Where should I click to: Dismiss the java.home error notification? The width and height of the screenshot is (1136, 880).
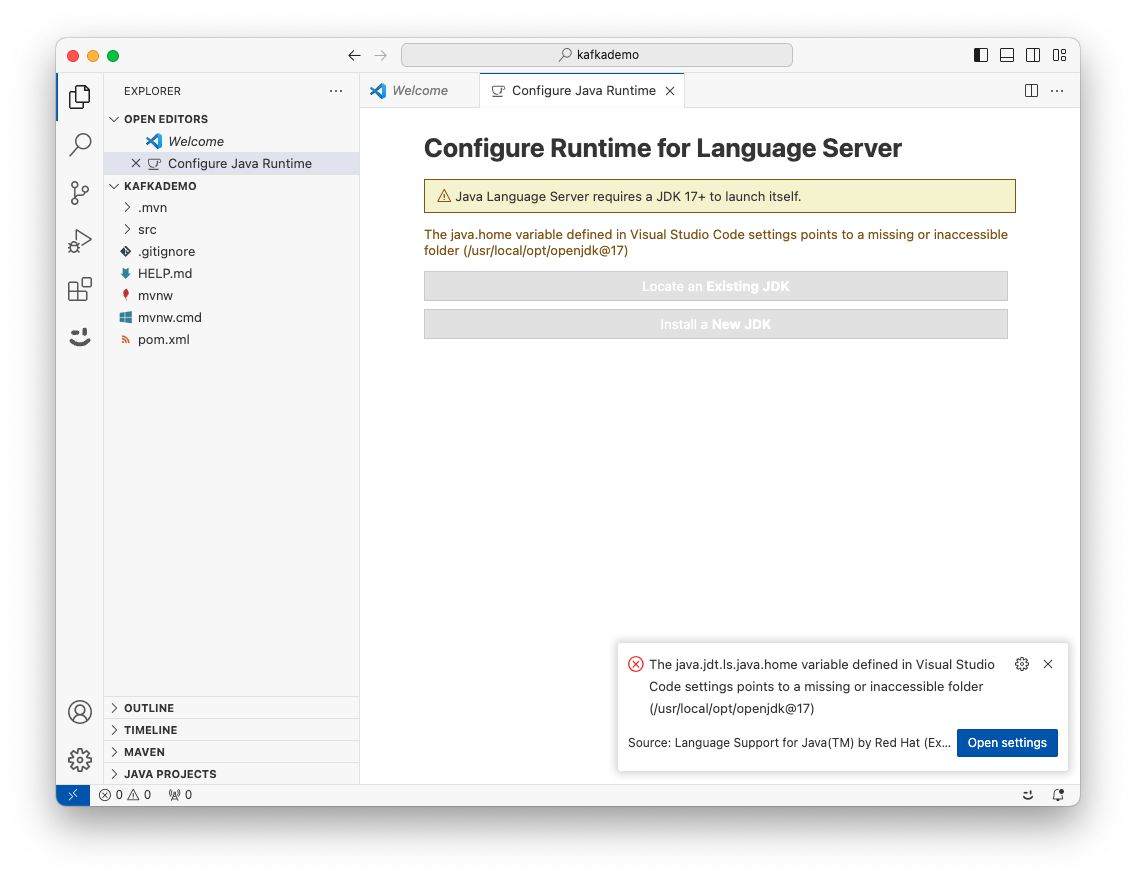pos(1048,664)
